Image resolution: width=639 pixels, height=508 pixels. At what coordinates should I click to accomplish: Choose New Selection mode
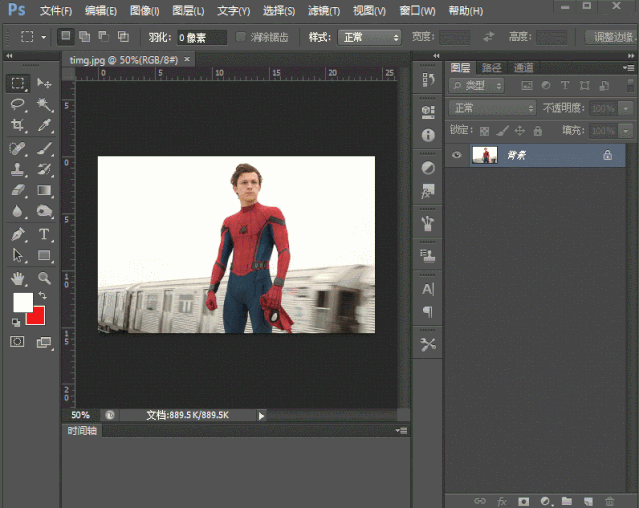[x=65, y=36]
